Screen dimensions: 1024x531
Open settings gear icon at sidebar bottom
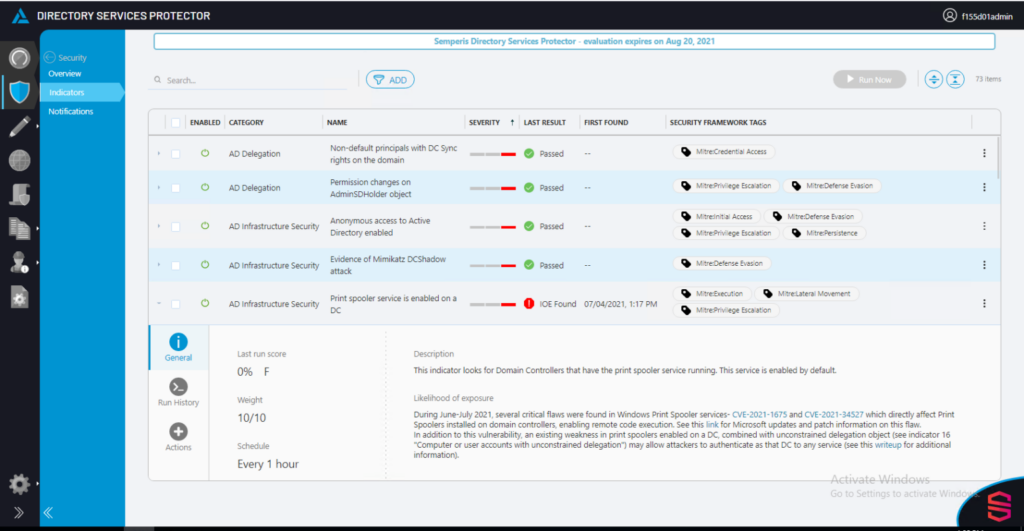tap(20, 484)
